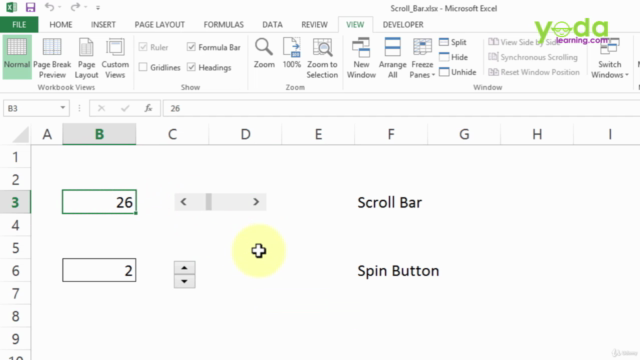Open the Customize Quick Access Toolbar dropdown
This screenshot has width=640, height=360.
click(x=98, y=7)
